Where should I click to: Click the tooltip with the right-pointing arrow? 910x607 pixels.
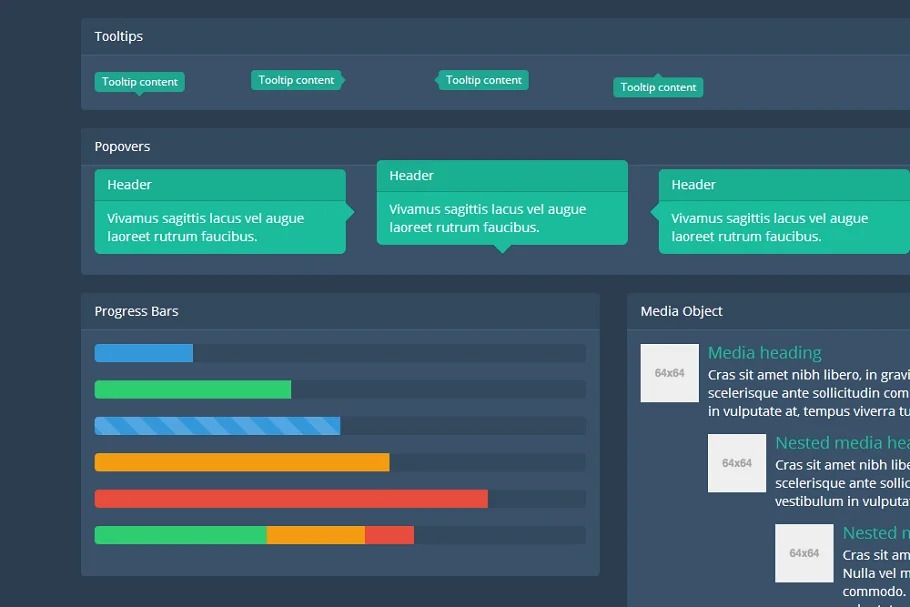(x=295, y=80)
